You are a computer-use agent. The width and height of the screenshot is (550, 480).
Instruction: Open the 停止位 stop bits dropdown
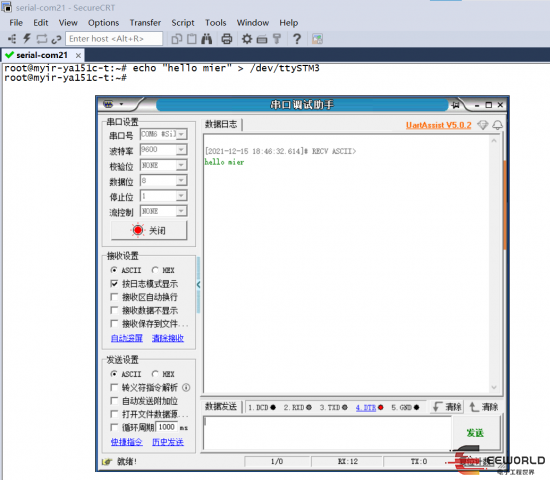(181, 196)
